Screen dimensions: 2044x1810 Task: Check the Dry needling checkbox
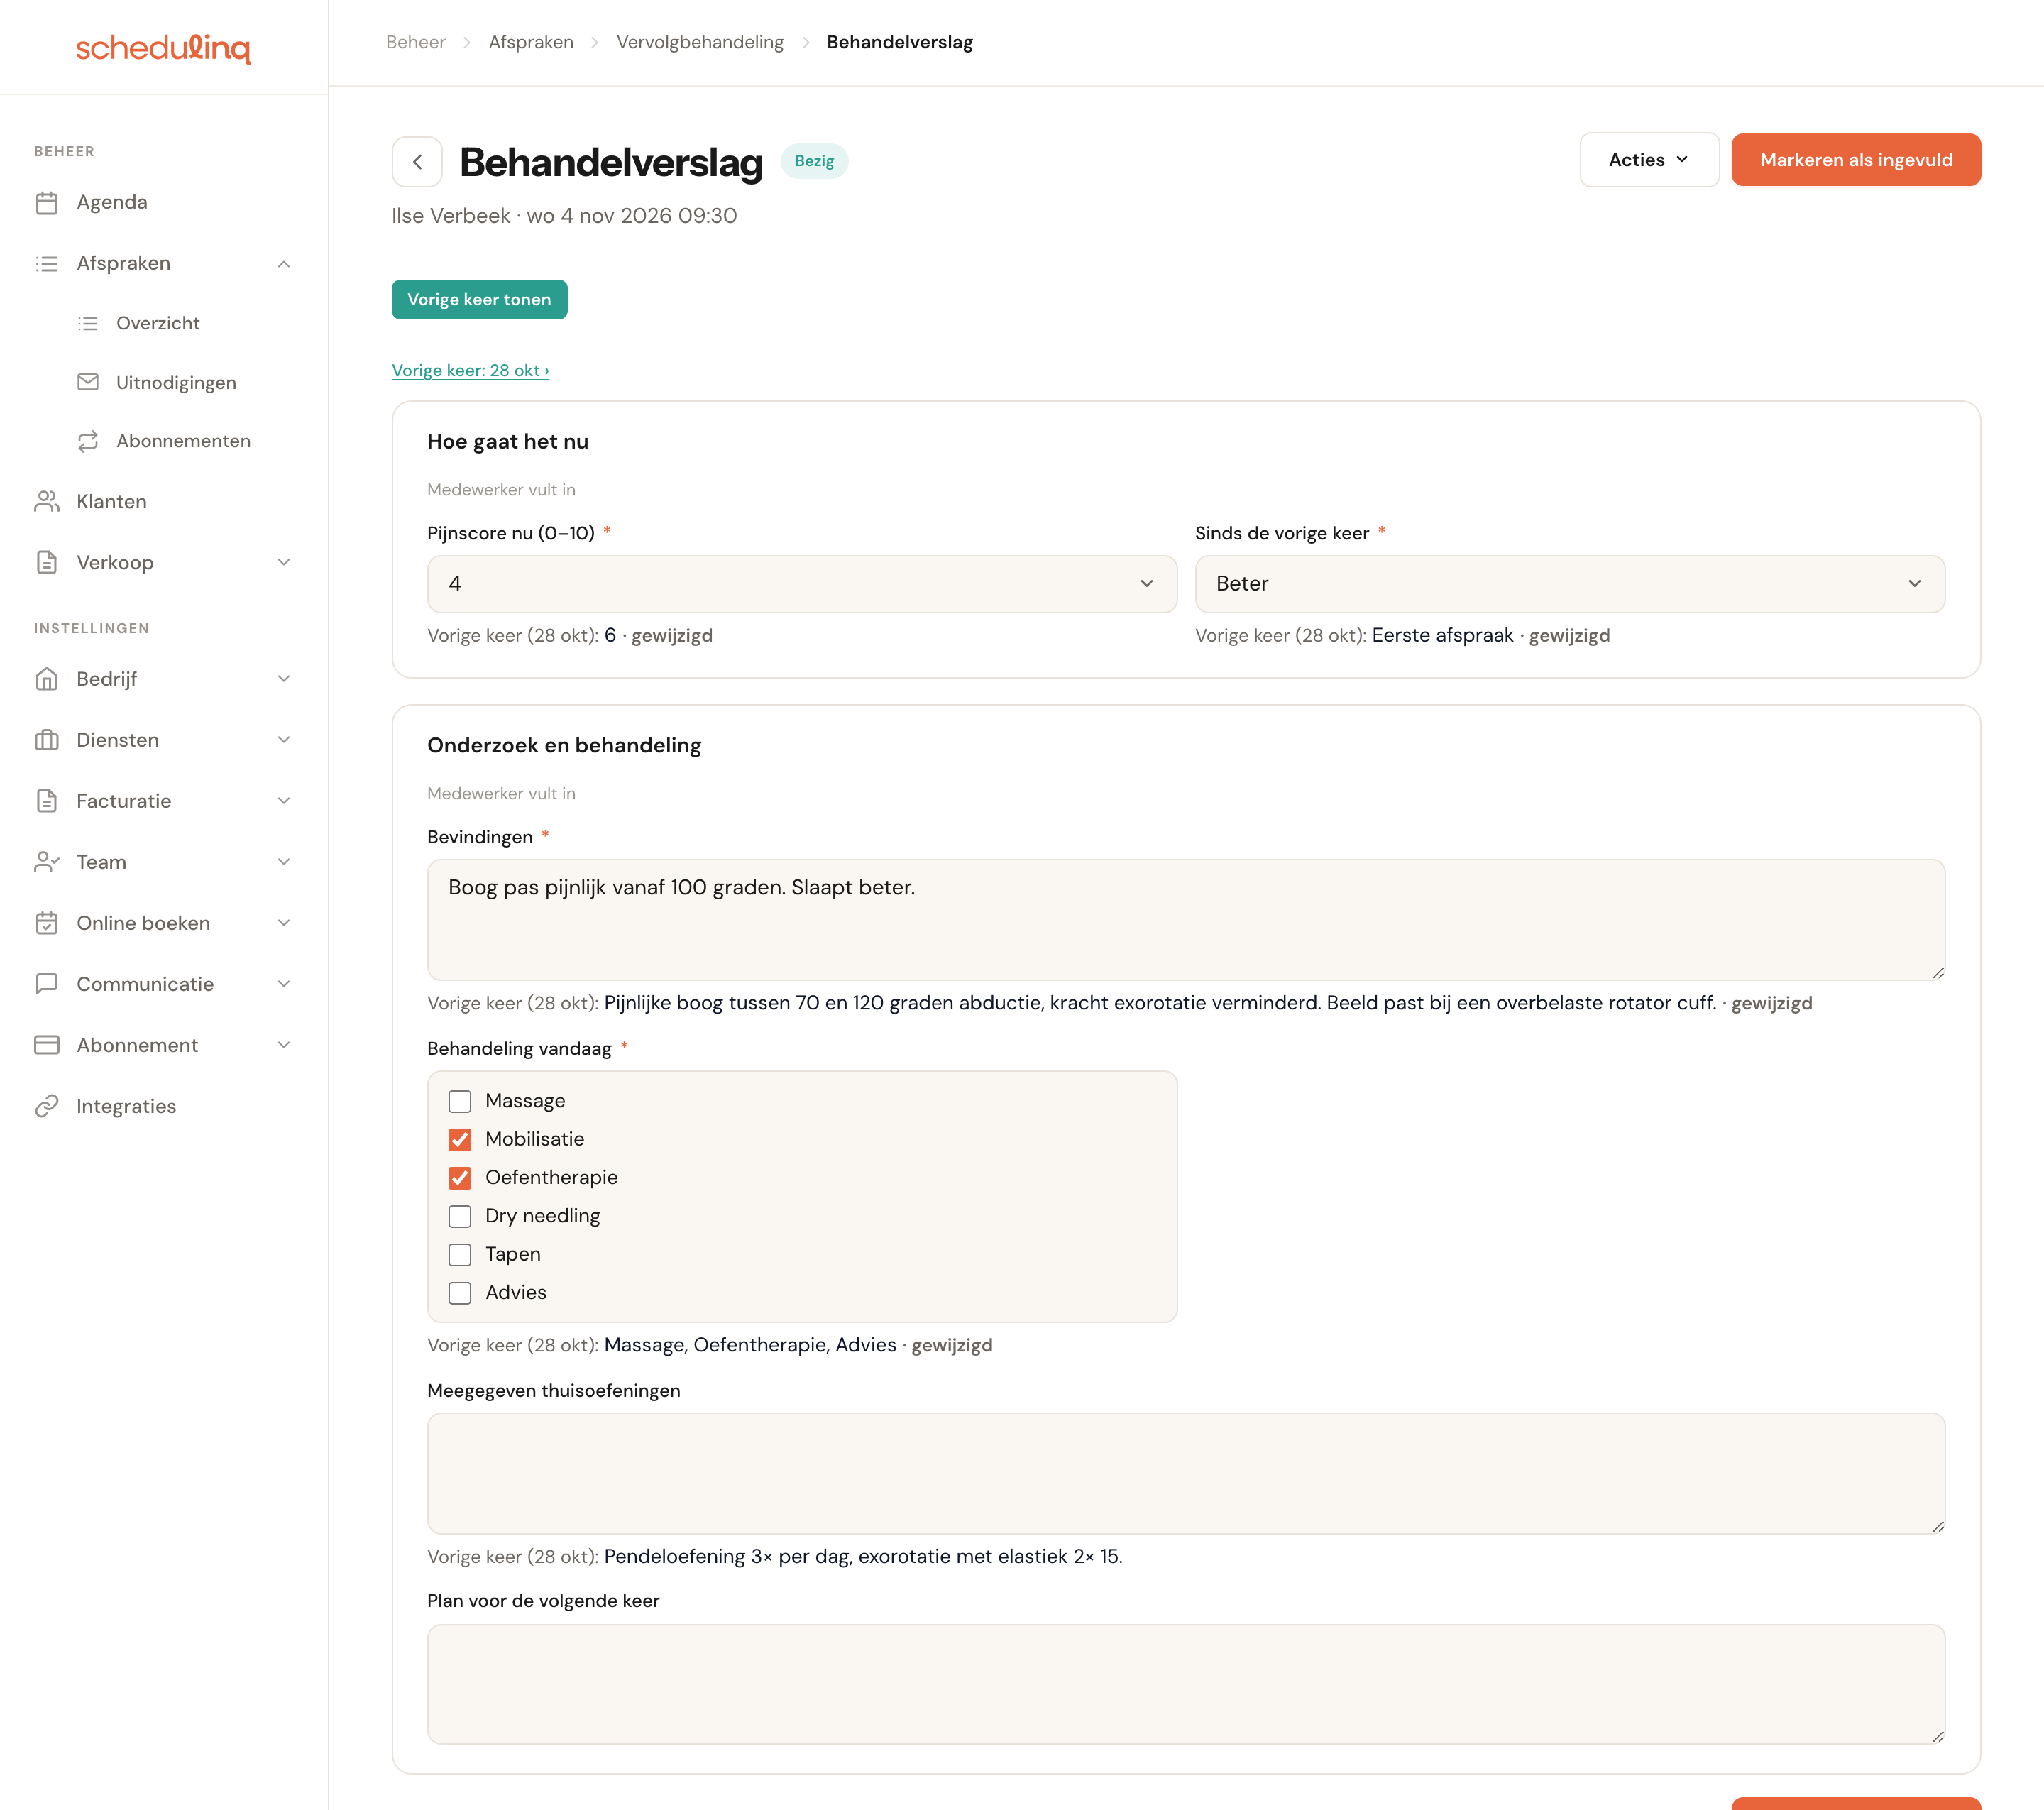pos(460,1217)
